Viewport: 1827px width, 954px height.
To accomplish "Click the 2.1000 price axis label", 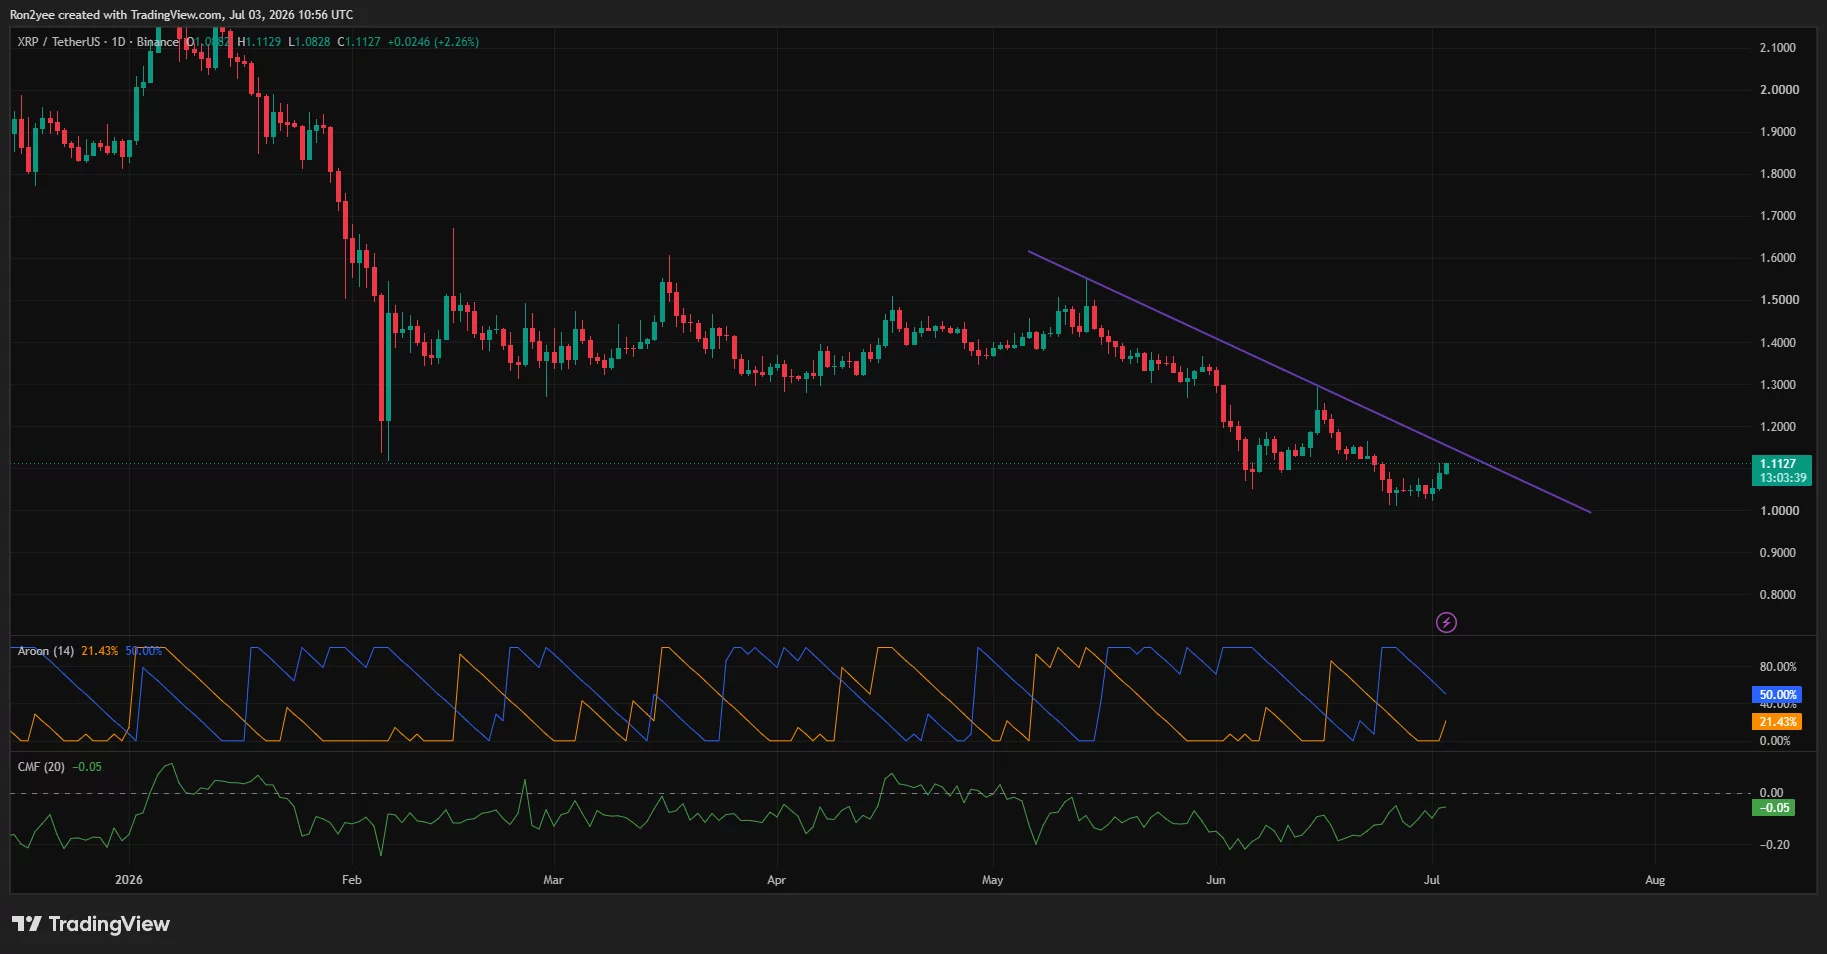I will pos(1778,48).
